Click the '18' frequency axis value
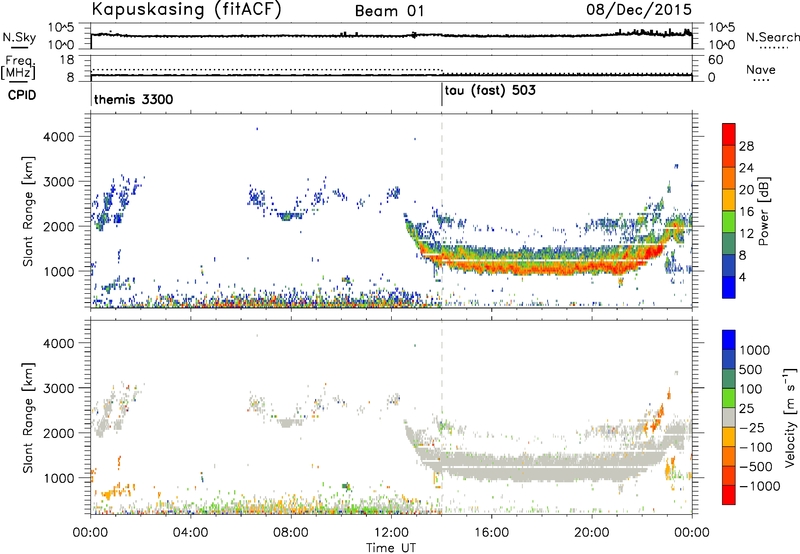Image resolution: width=800 pixels, height=554 pixels. [67, 60]
